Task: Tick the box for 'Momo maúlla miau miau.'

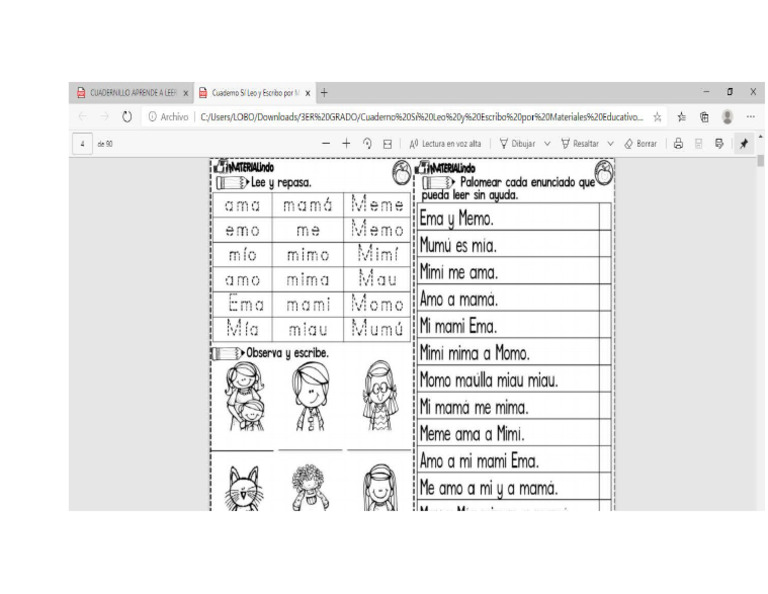Action: click(605, 378)
